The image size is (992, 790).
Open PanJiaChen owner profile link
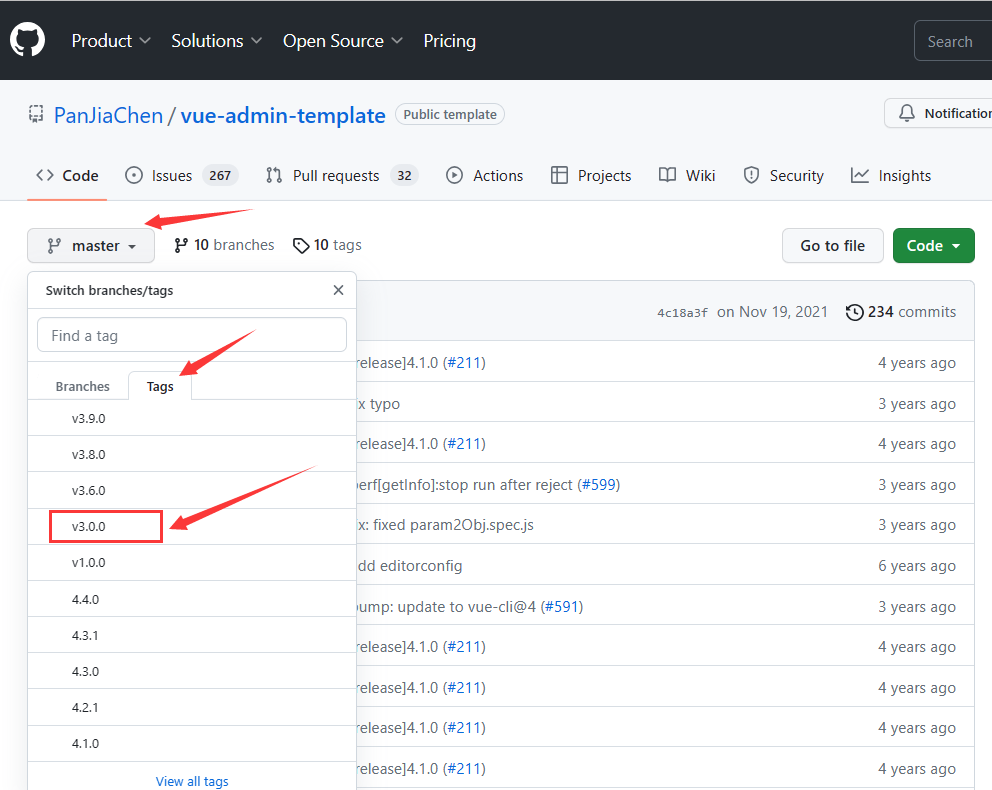pyautogui.click(x=108, y=115)
